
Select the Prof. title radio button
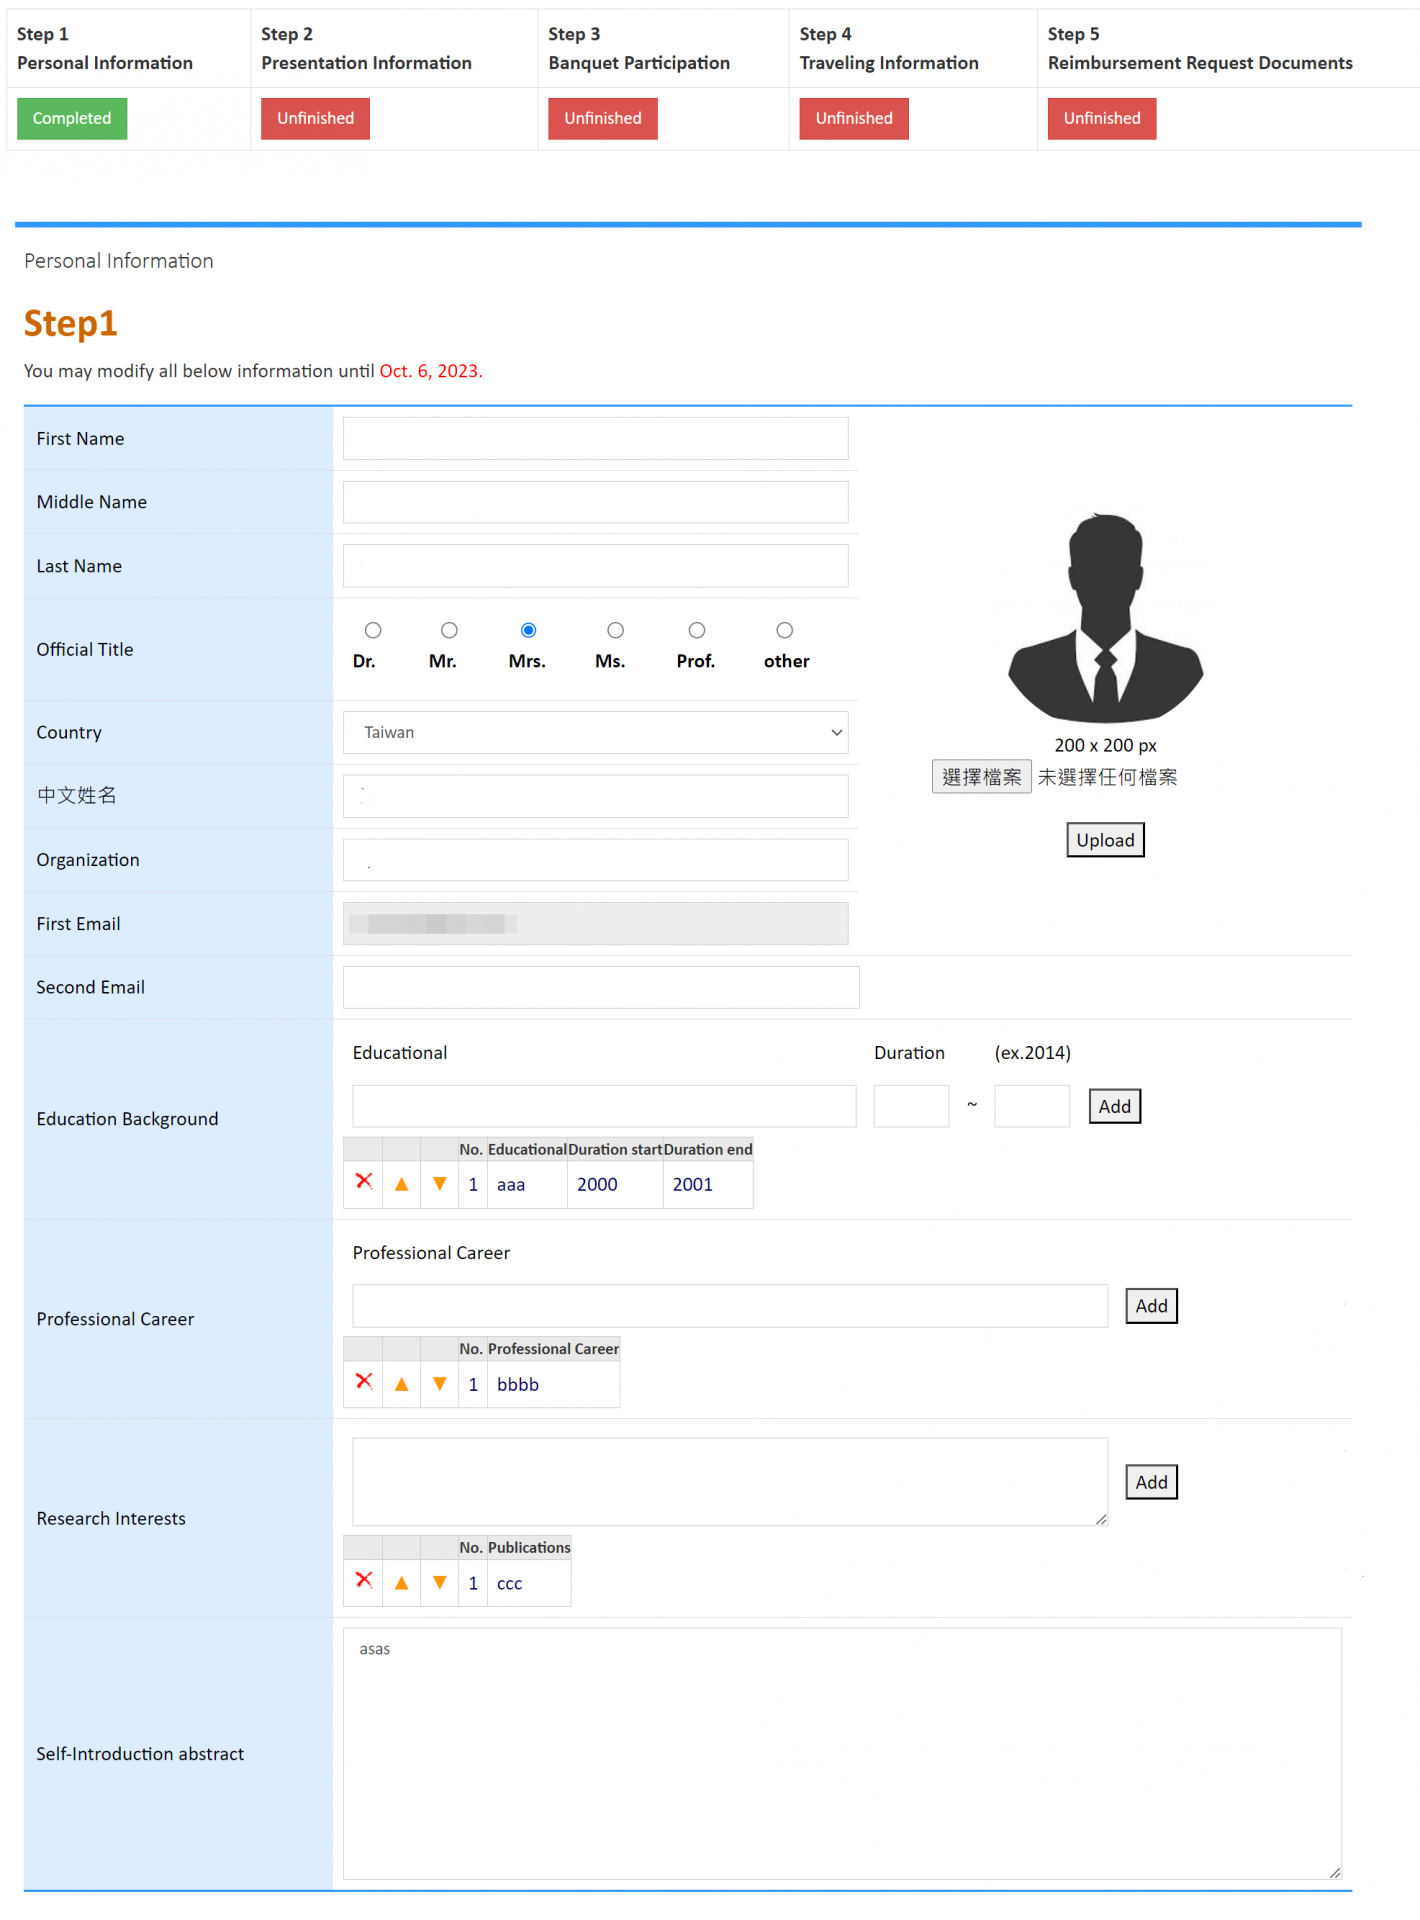(697, 630)
